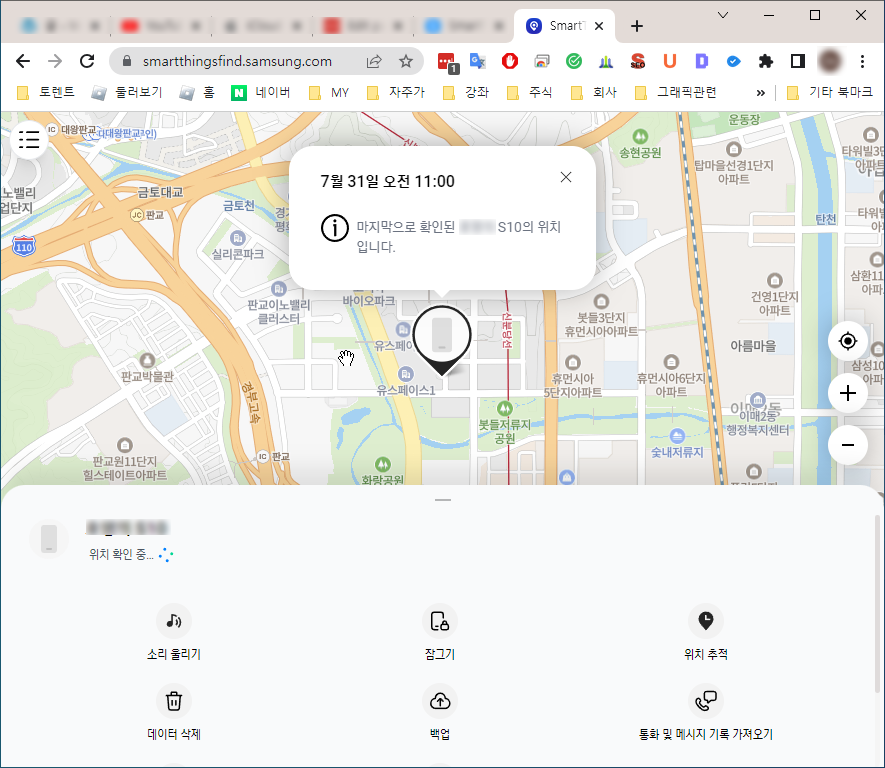Open a new browser tab
The height and width of the screenshot is (768, 885).
[x=637, y=26]
